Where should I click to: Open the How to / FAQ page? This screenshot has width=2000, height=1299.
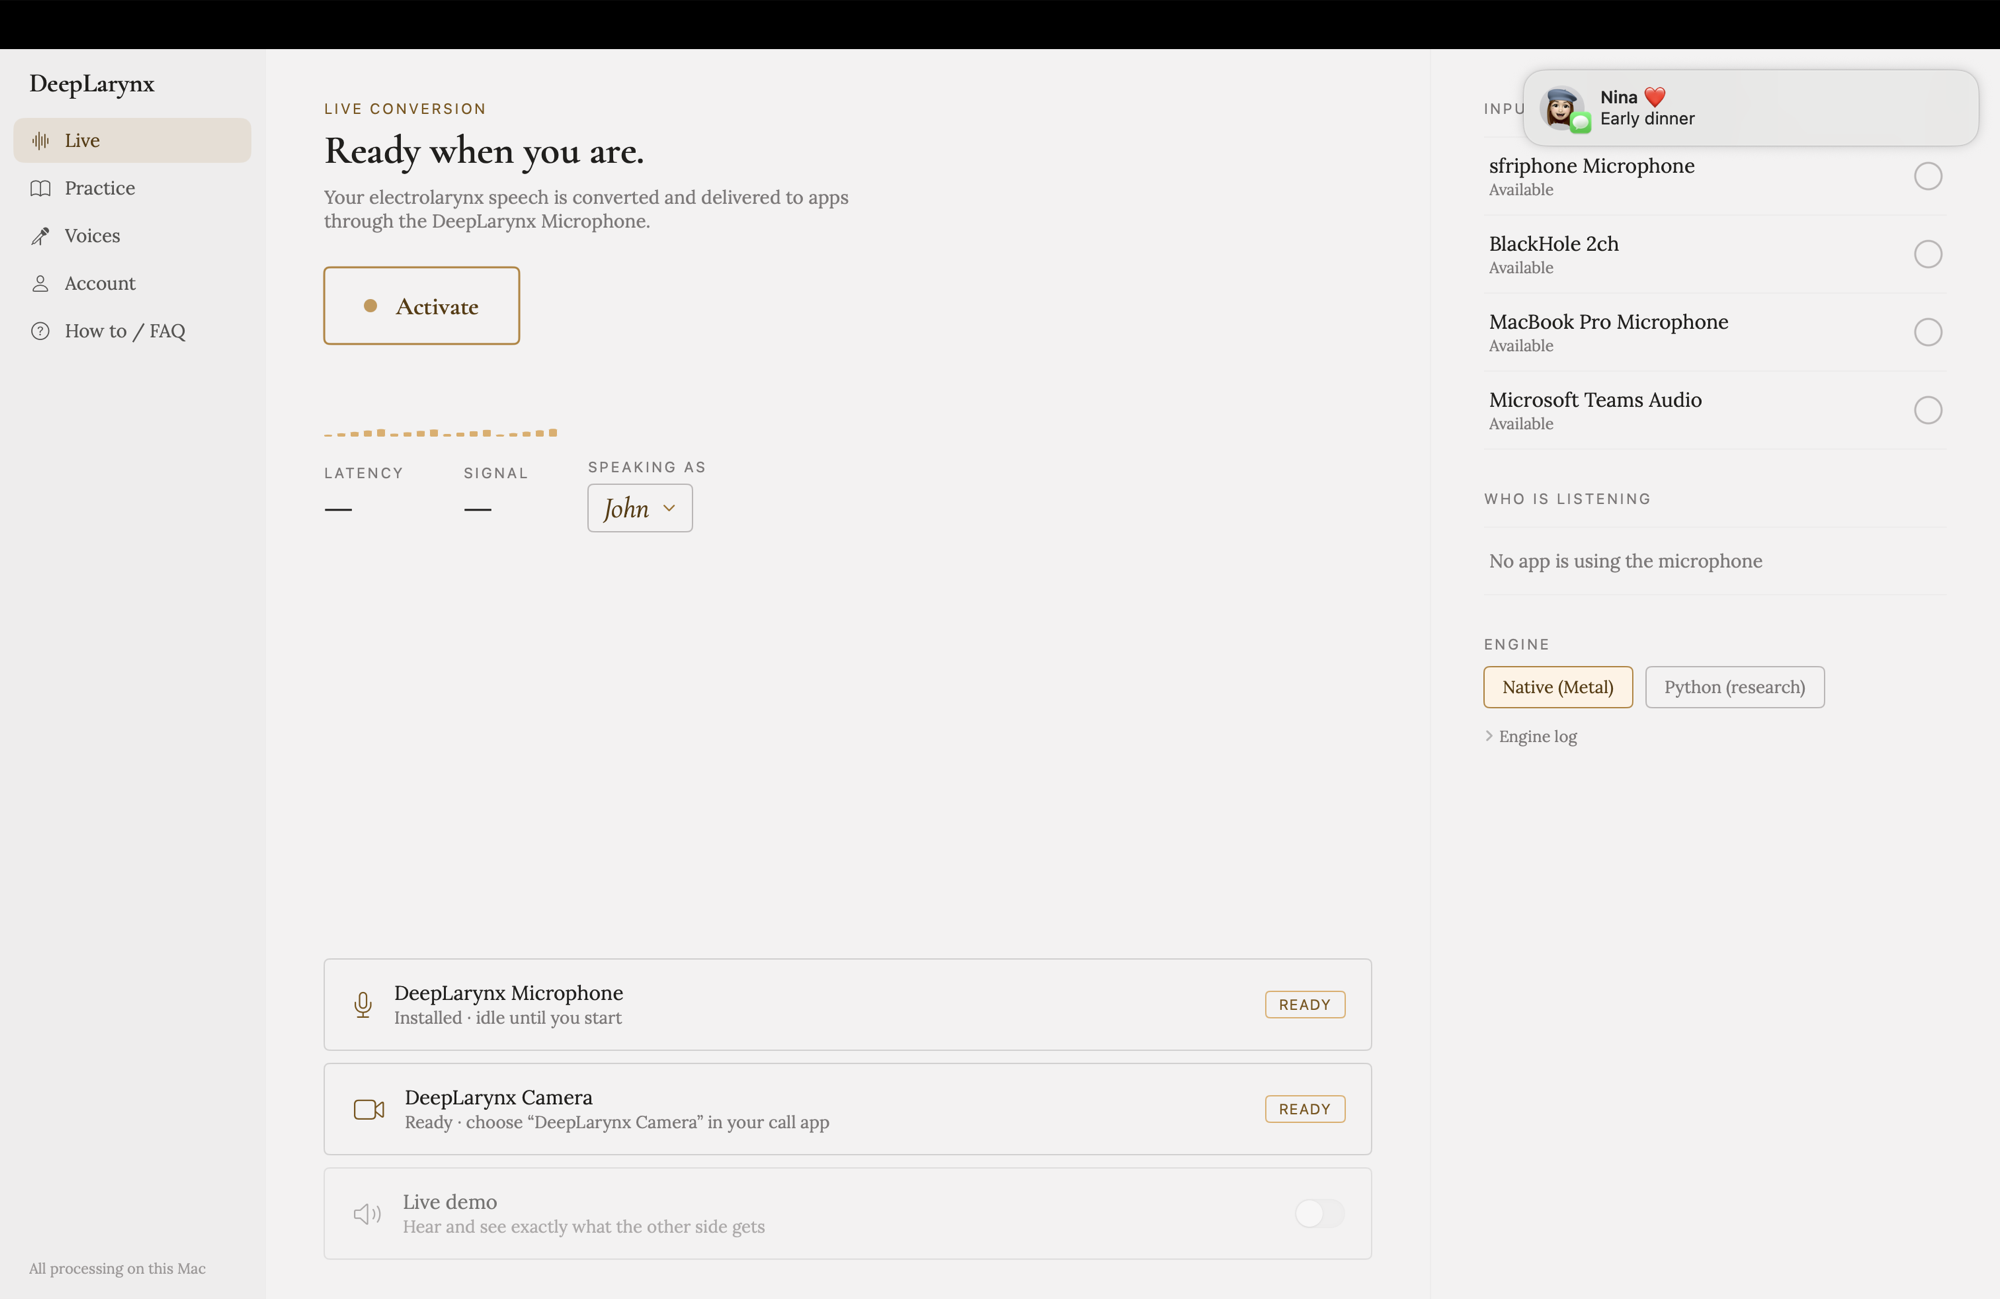pos(132,331)
